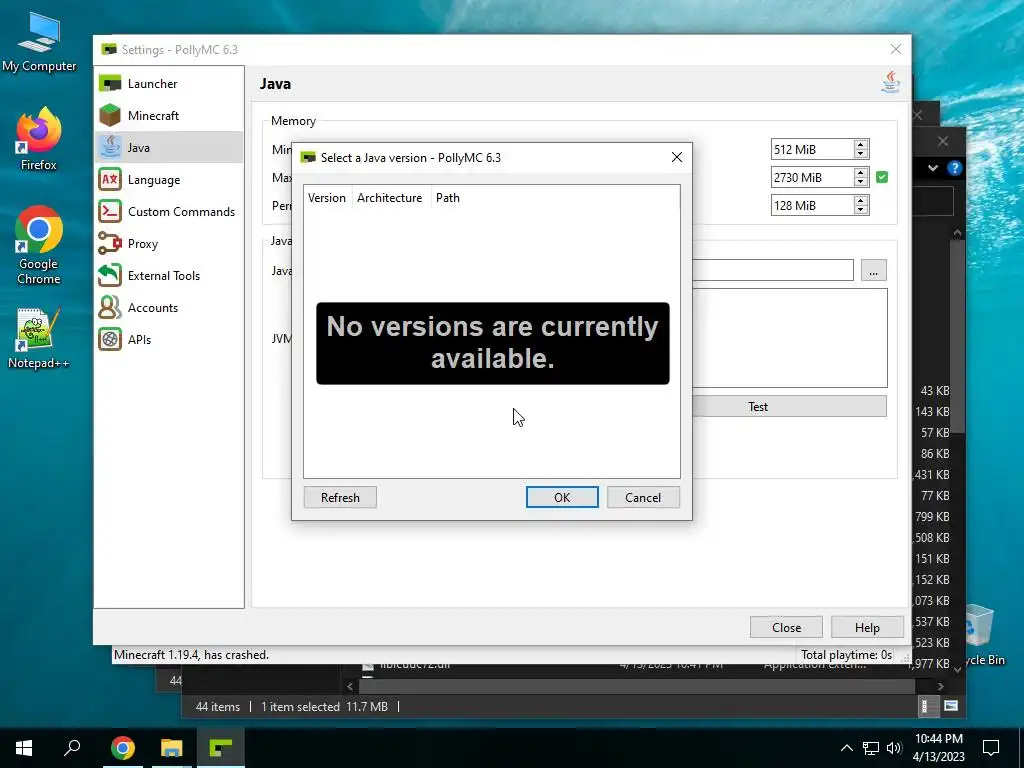
Task: Close the Settings - PollyMC window
Action: [896, 50]
